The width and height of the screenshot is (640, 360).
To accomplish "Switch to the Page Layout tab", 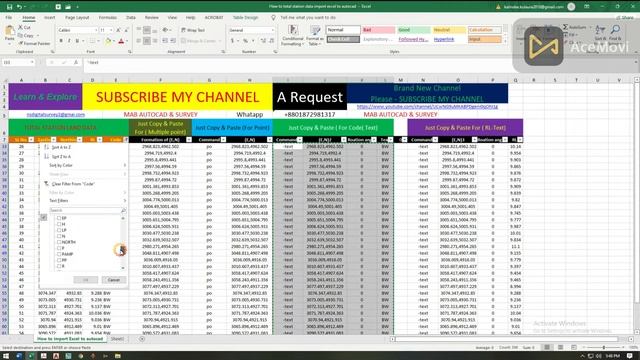I will point(77,18).
